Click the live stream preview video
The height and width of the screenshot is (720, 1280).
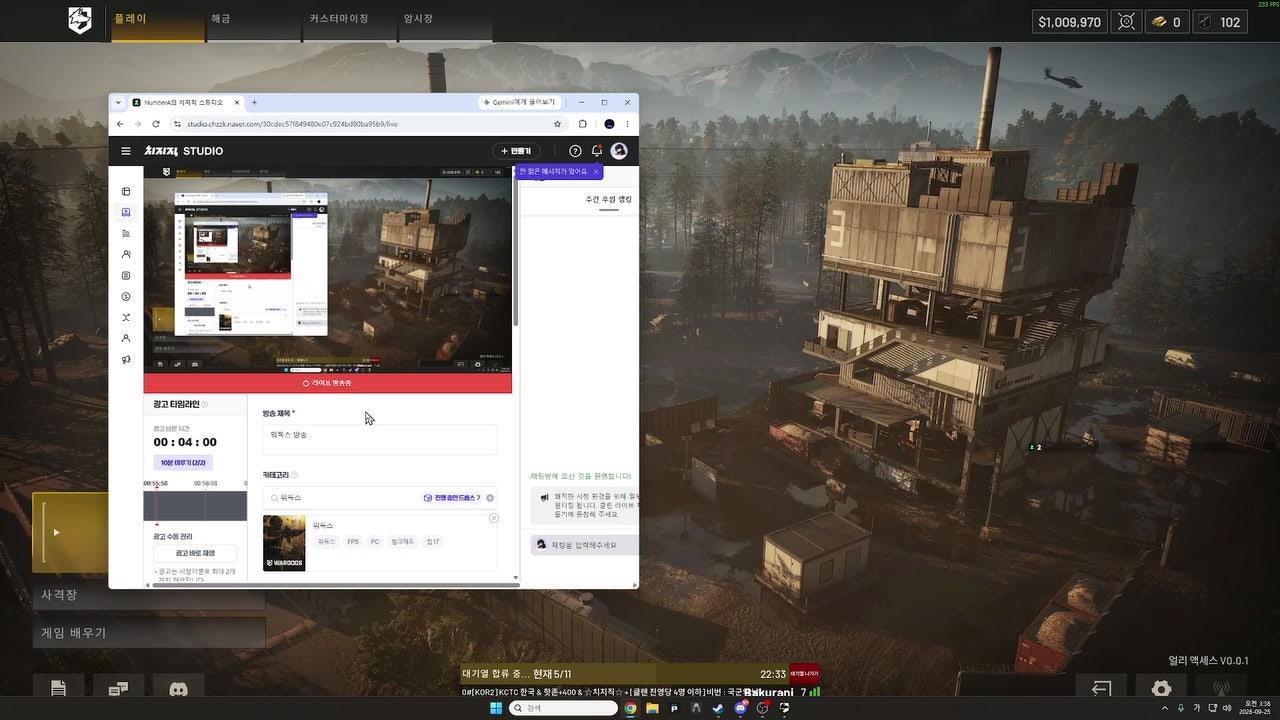tap(328, 270)
